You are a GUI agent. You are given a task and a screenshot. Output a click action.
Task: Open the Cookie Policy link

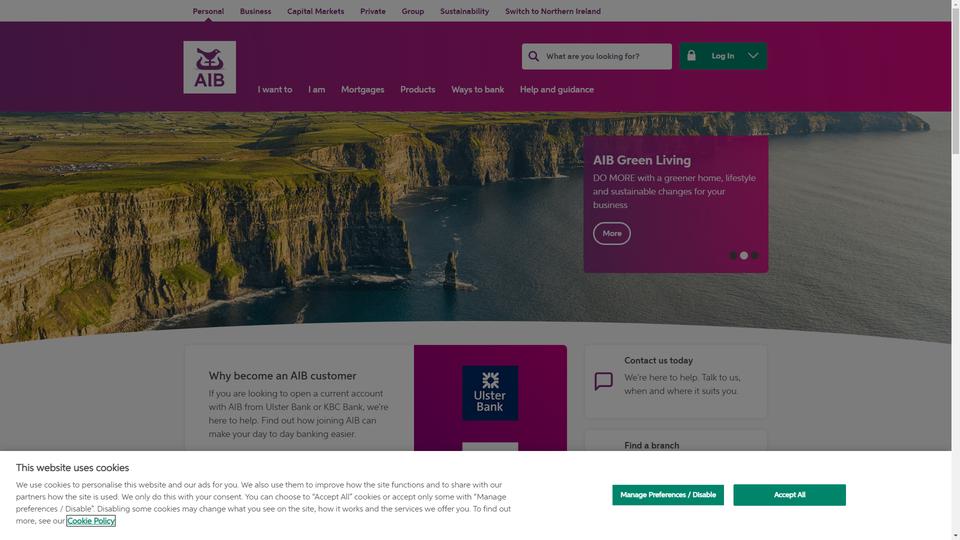91,521
